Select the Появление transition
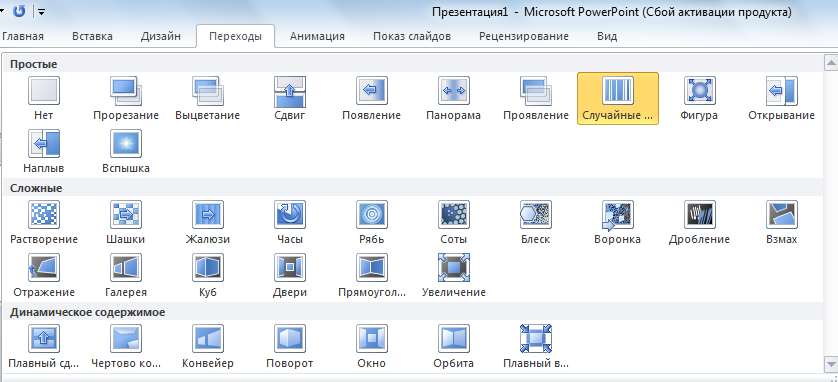Viewport: 838px width, 382px height. click(371, 98)
